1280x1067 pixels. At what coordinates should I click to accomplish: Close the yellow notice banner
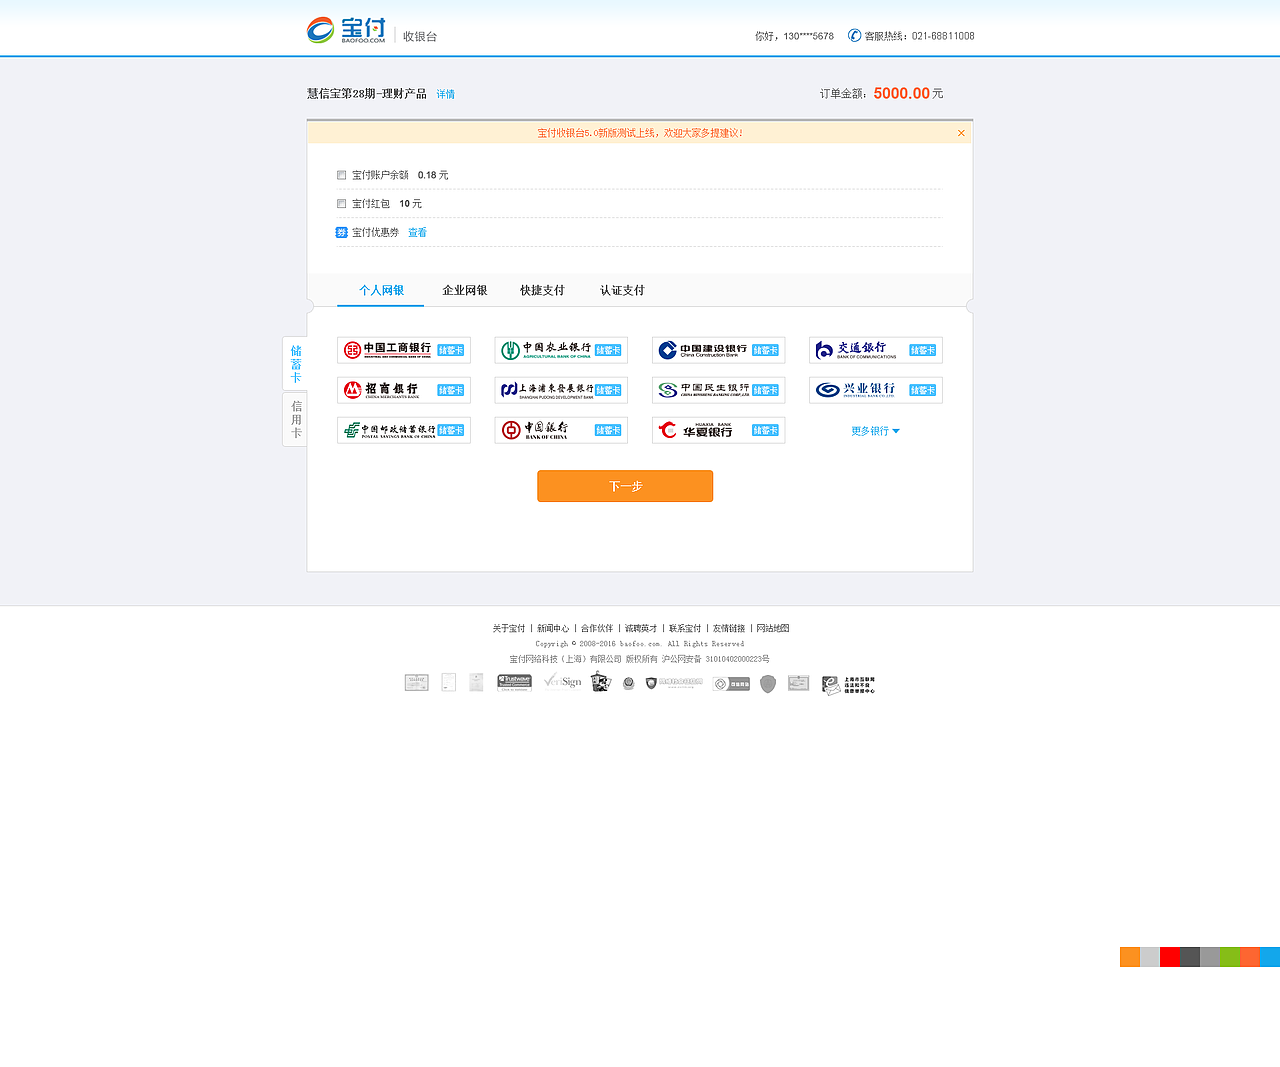pos(961,133)
